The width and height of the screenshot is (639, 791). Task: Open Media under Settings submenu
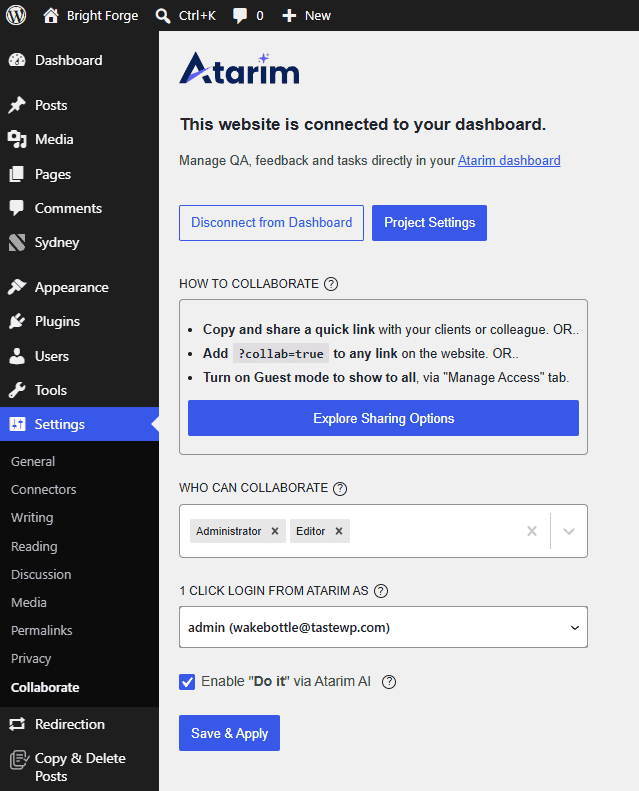(29, 602)
